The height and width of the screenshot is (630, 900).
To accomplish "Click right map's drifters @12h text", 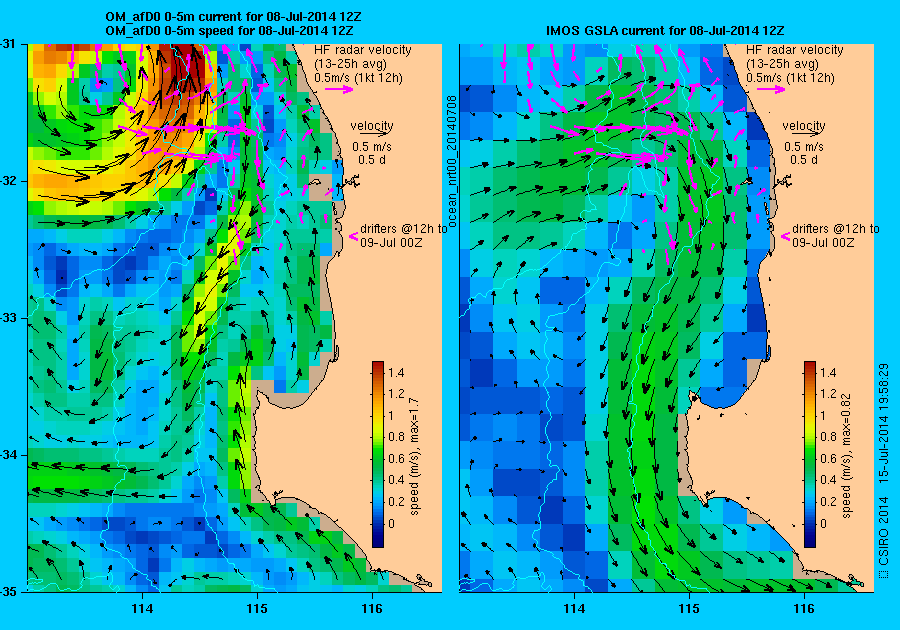I will click(836, 235).
